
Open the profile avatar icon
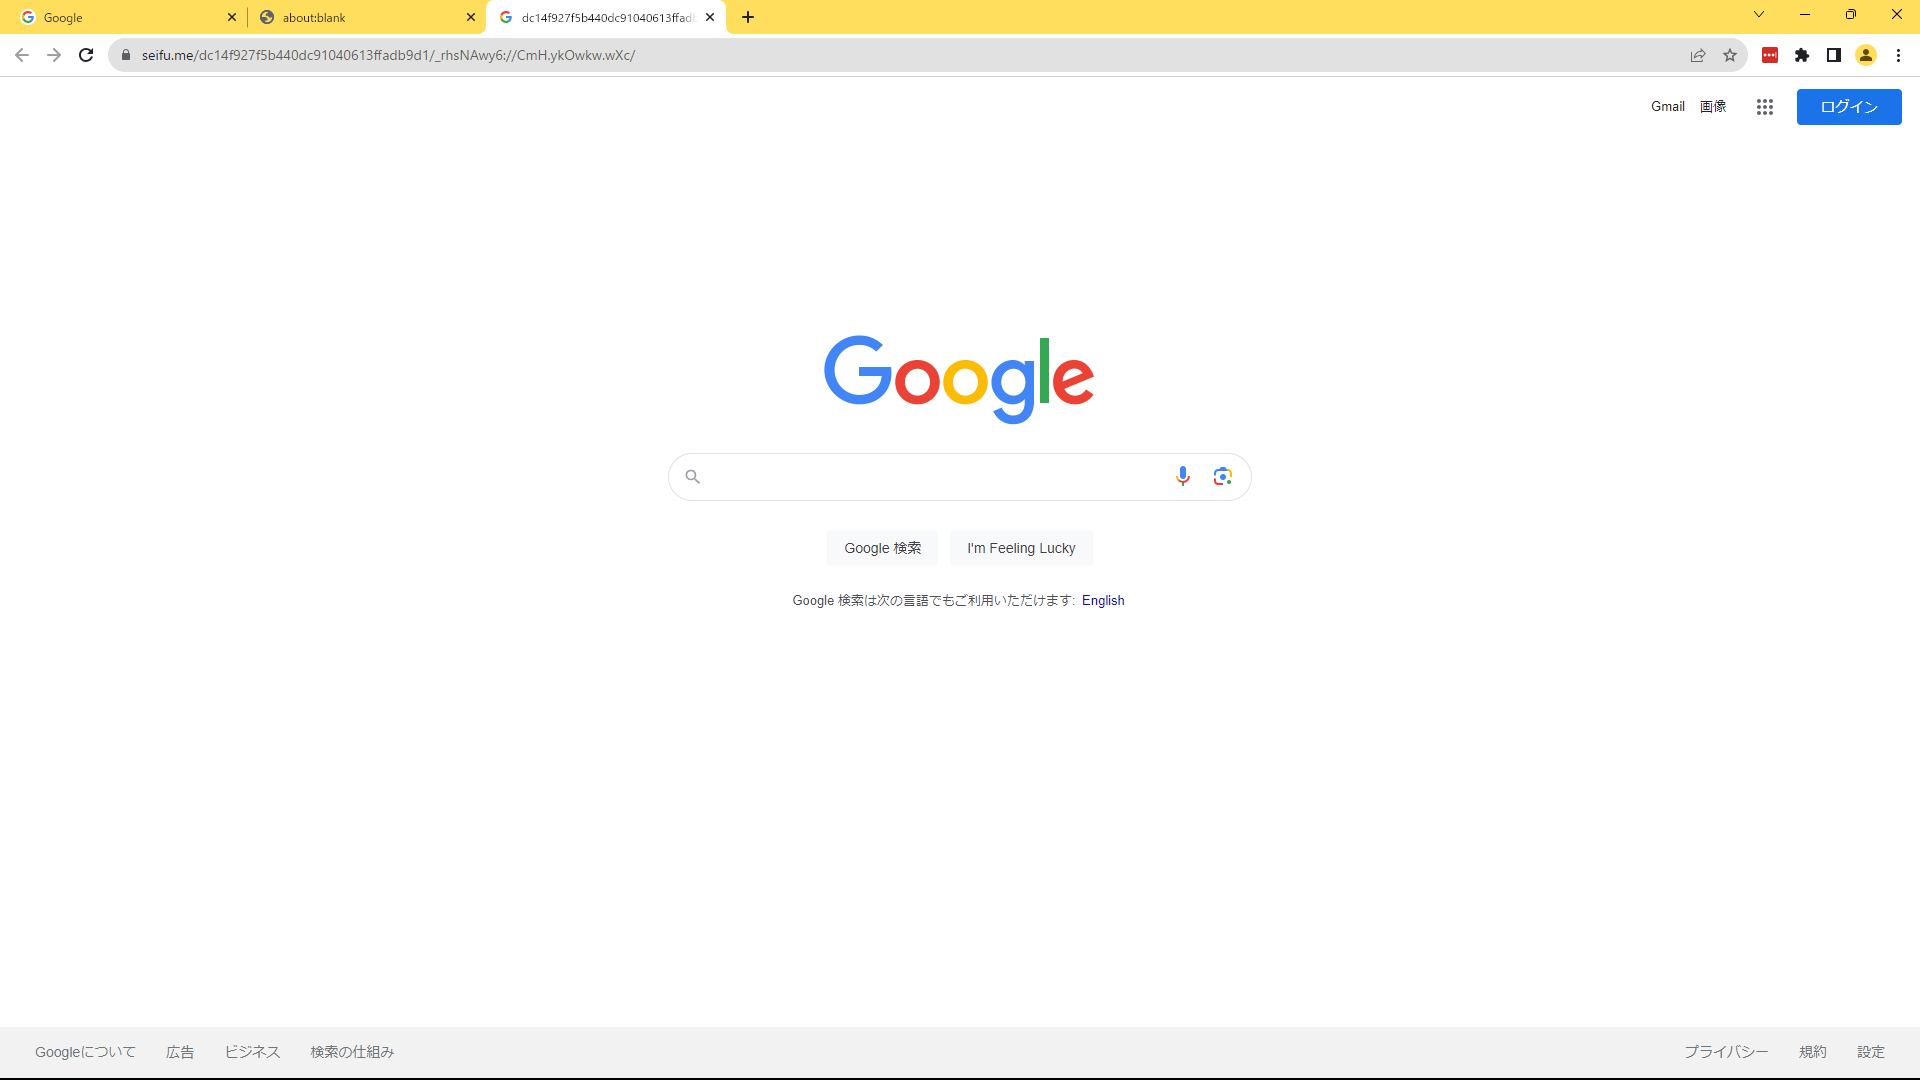[1866, 55]
